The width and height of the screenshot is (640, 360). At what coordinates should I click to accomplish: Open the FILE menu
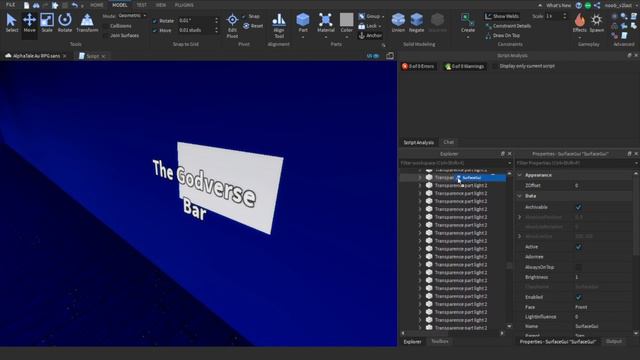coord(10,5)
